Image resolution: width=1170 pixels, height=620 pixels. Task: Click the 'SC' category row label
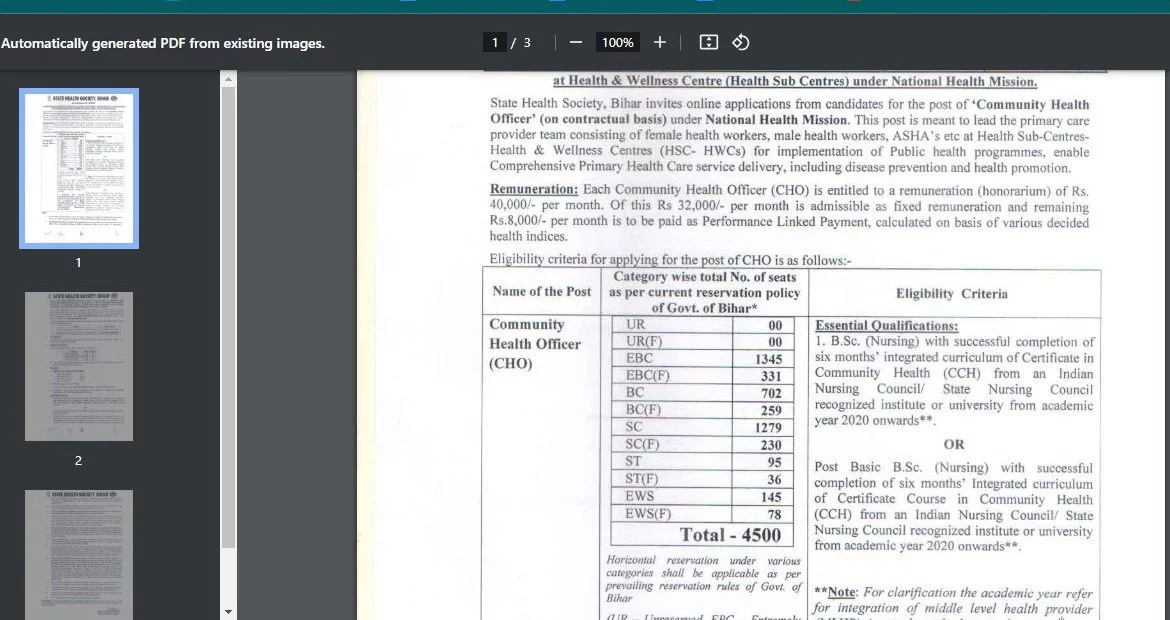(x=634, y=427)
